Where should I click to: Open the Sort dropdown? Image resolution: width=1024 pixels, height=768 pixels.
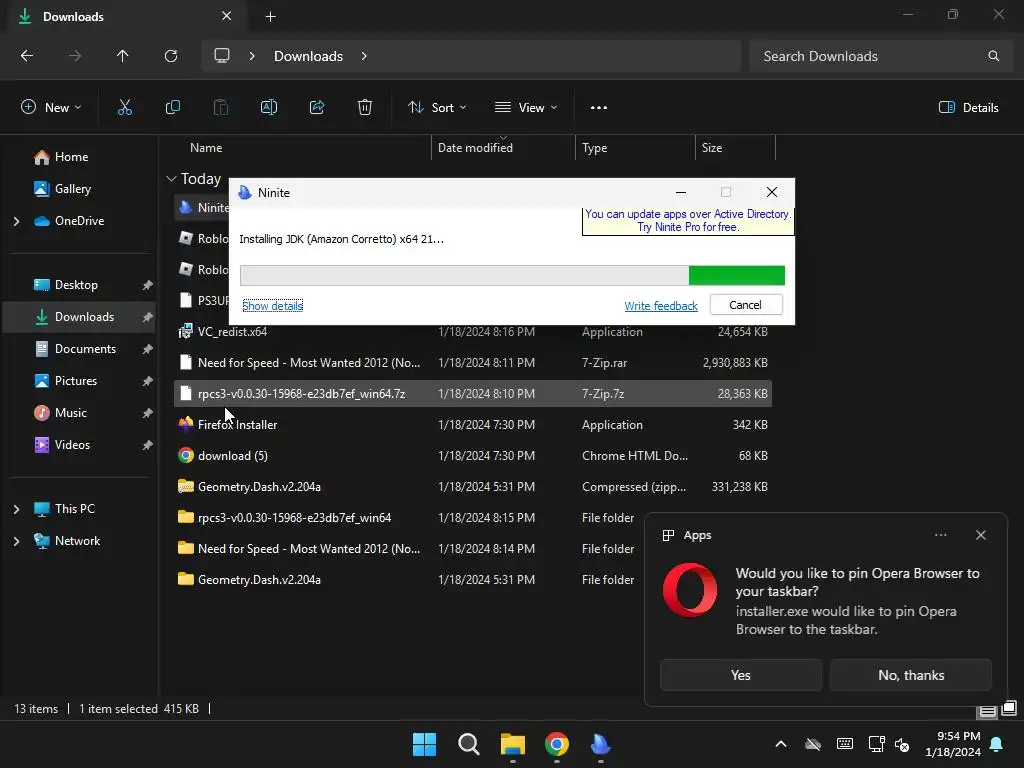(437, 108)
